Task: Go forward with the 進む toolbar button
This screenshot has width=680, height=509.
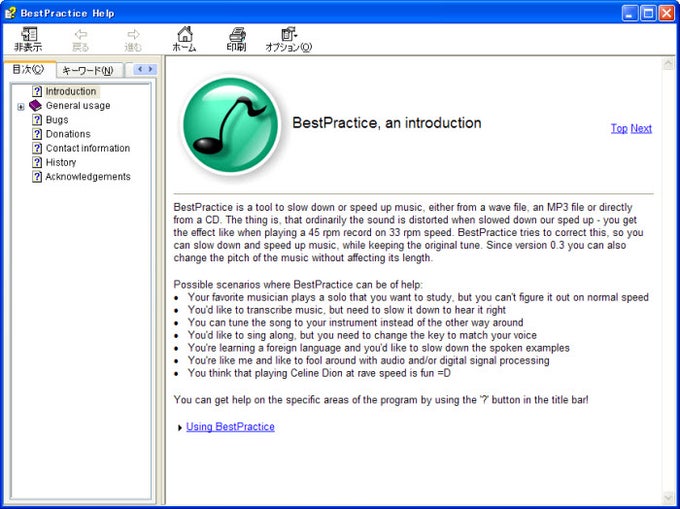Action: click(x=133, y=39)
